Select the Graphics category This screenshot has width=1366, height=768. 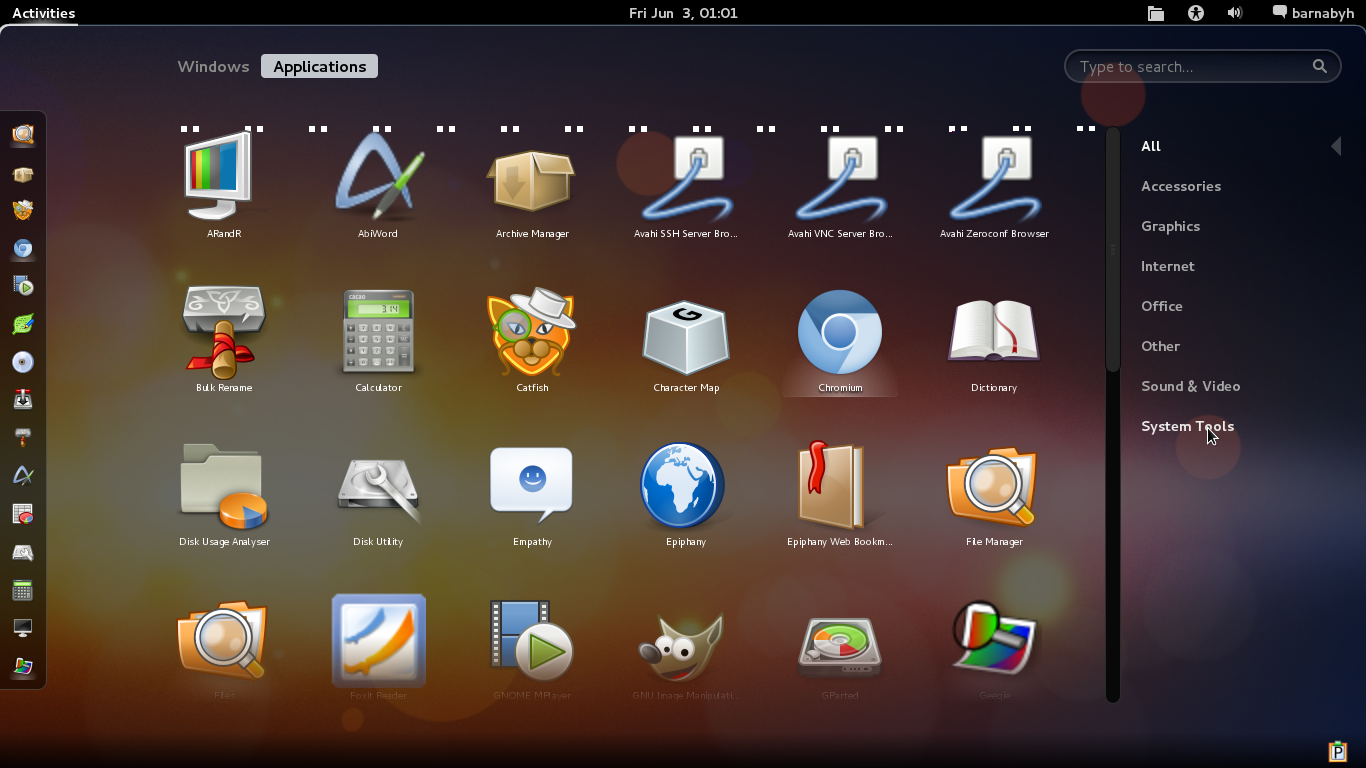click(1171, 226)
